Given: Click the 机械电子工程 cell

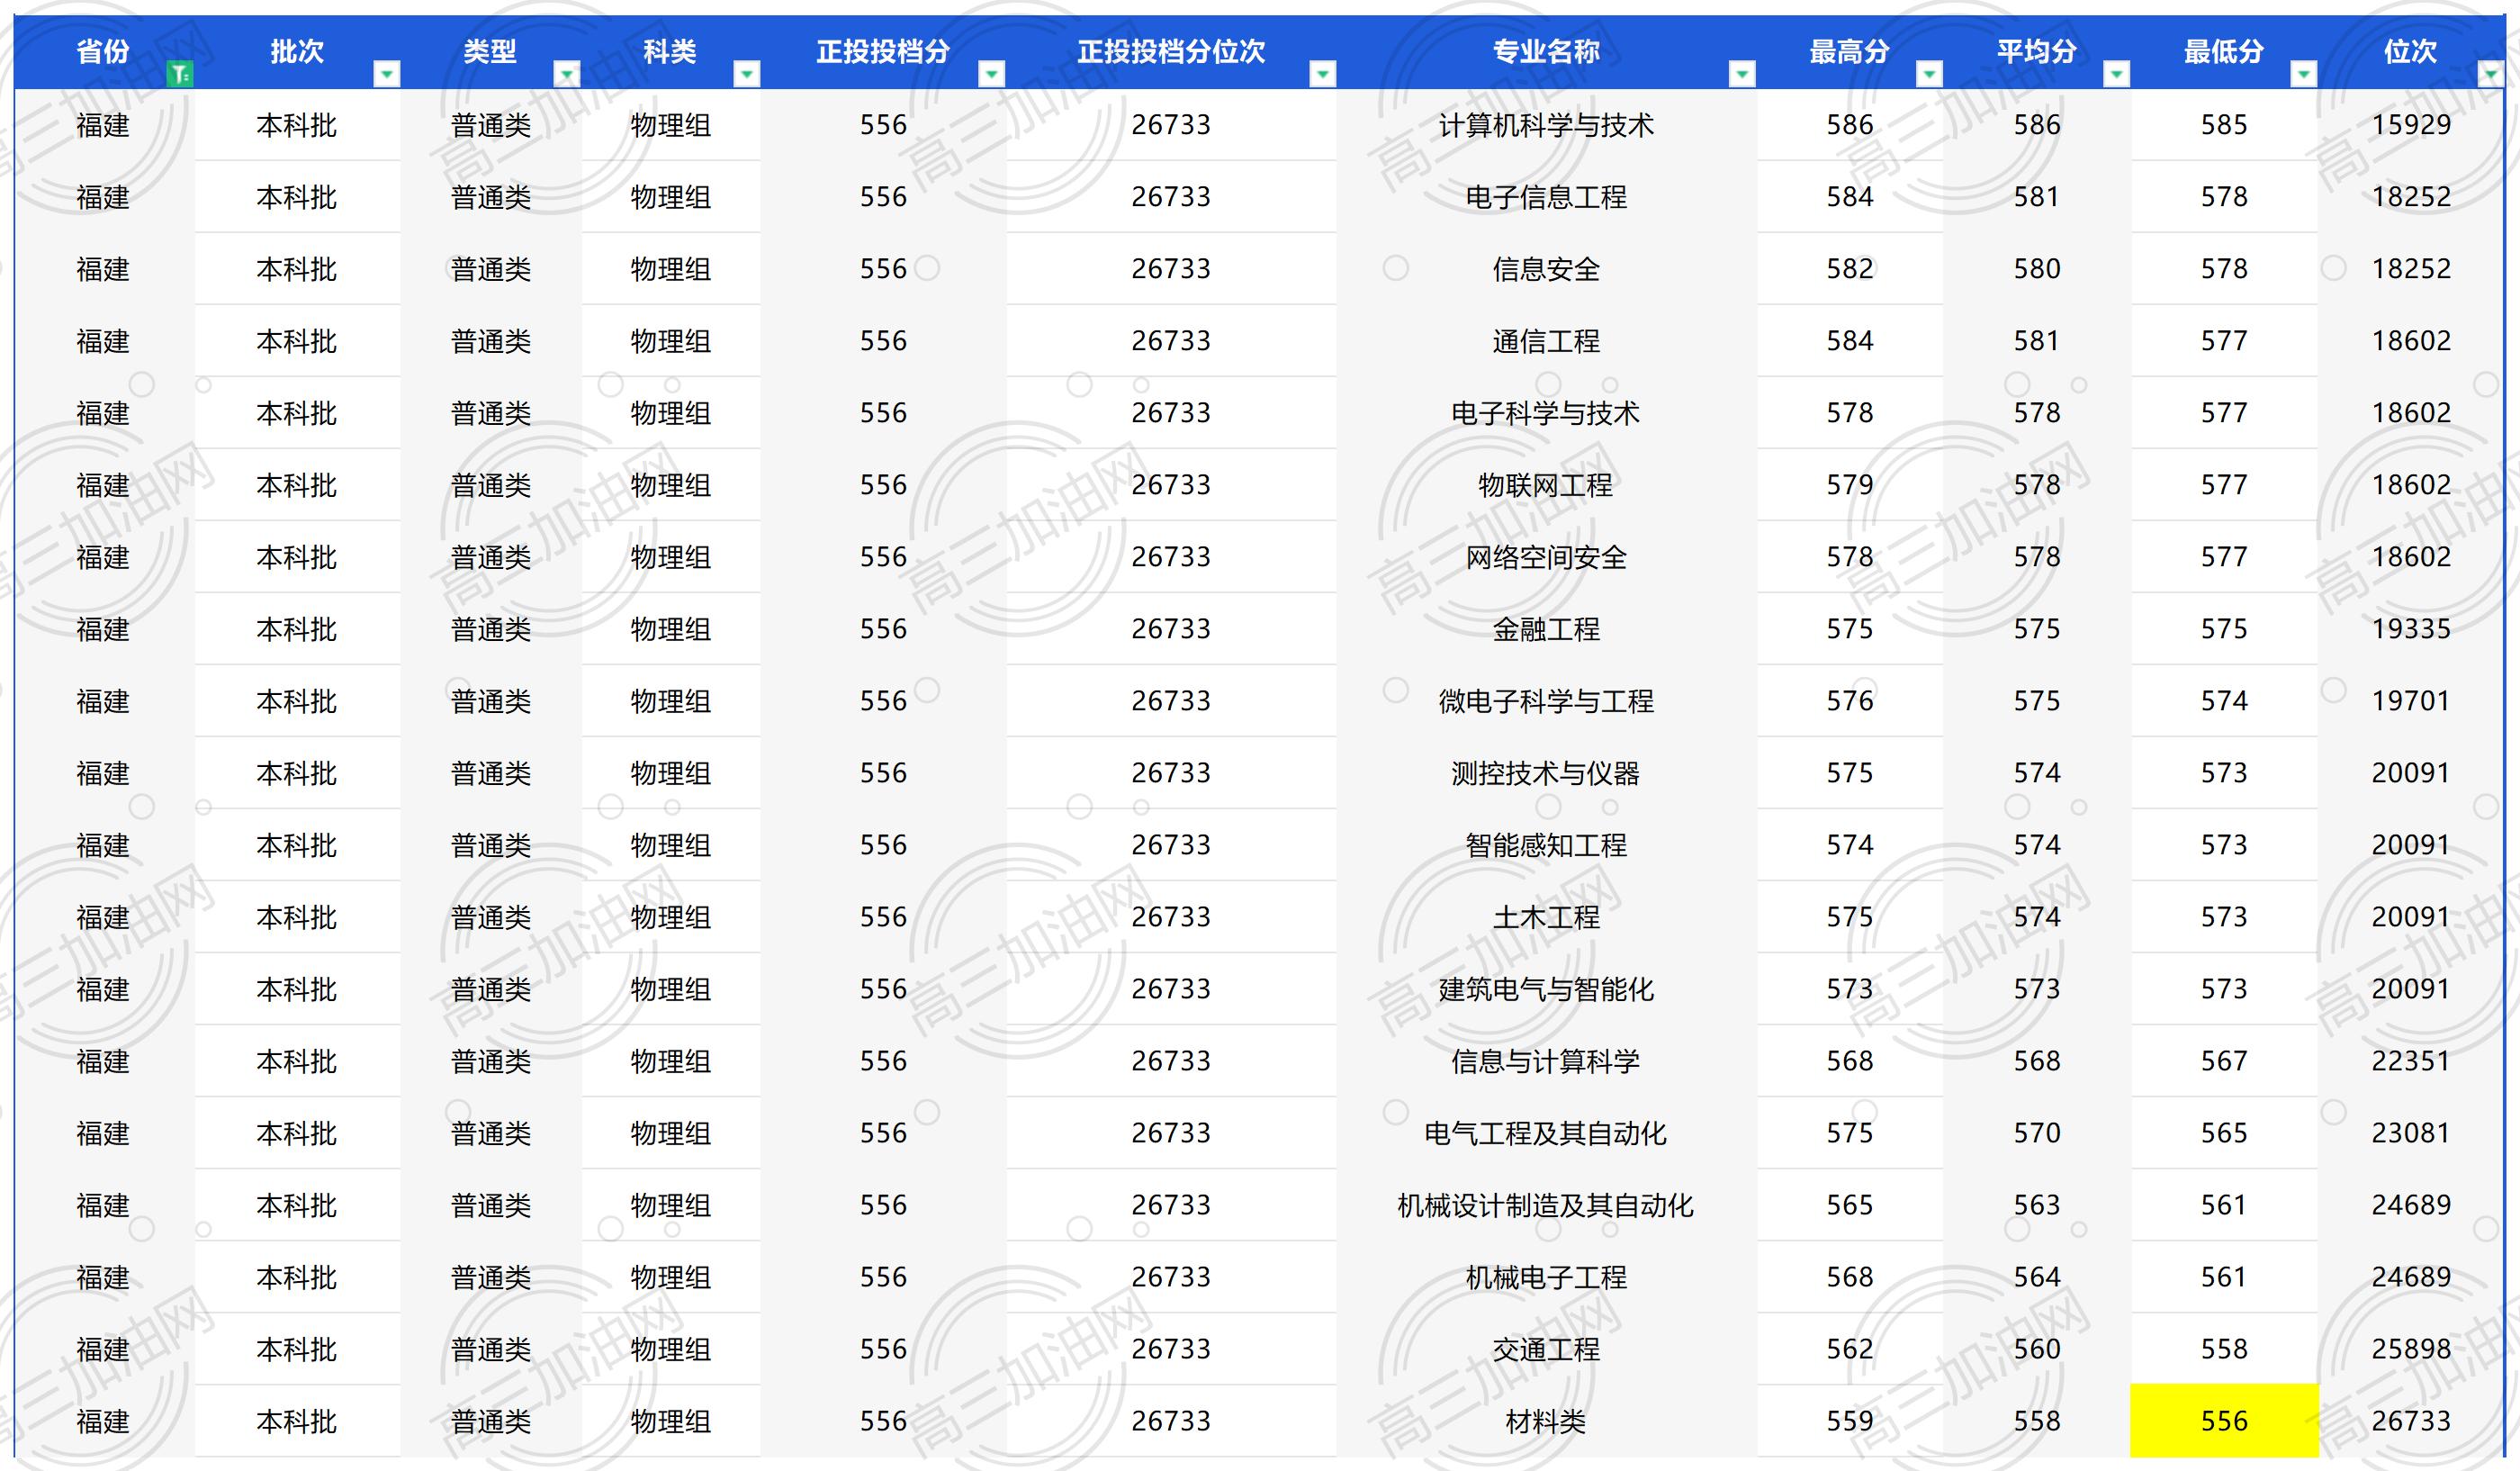Looking at the screenshot, I should coord(1546,1277).
